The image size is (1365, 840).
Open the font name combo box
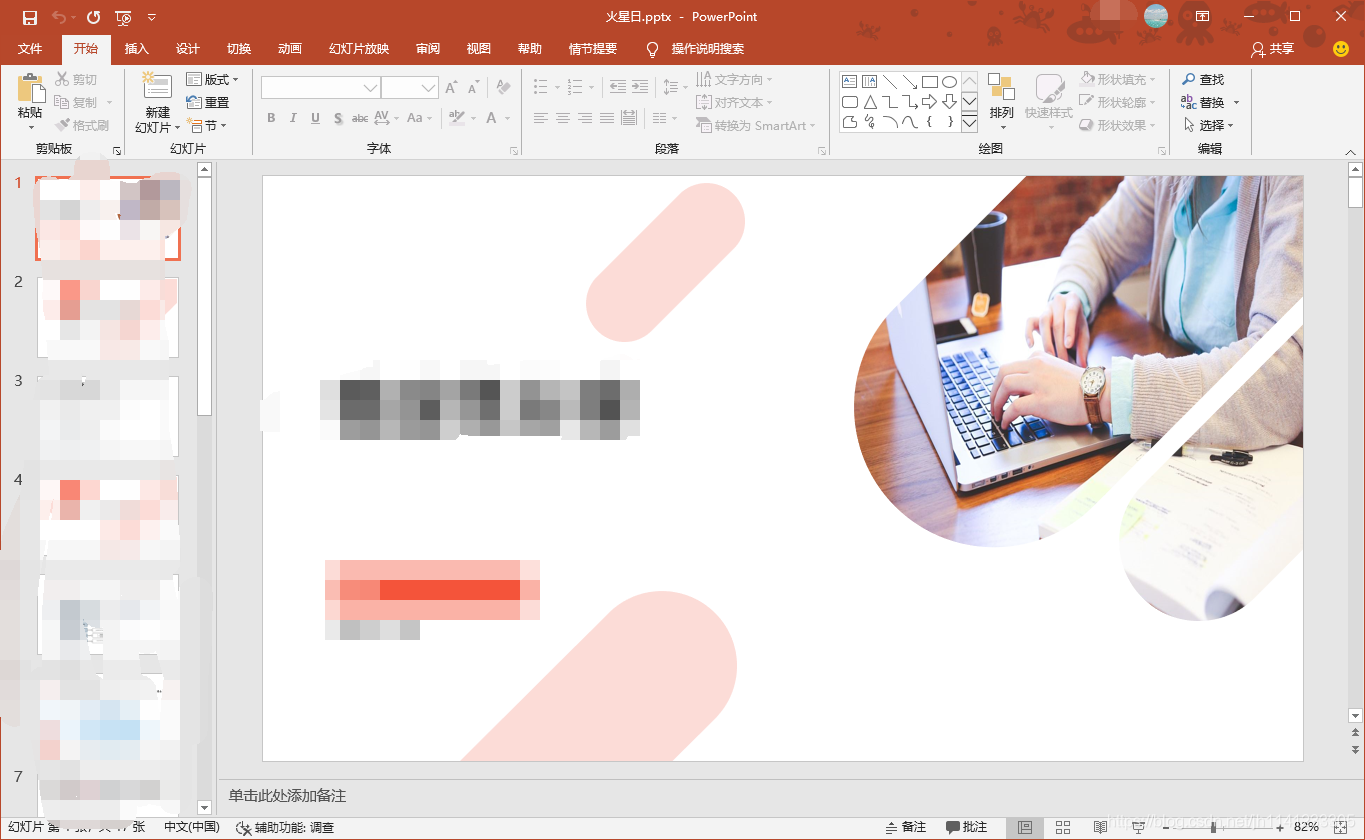click(320, 88)
